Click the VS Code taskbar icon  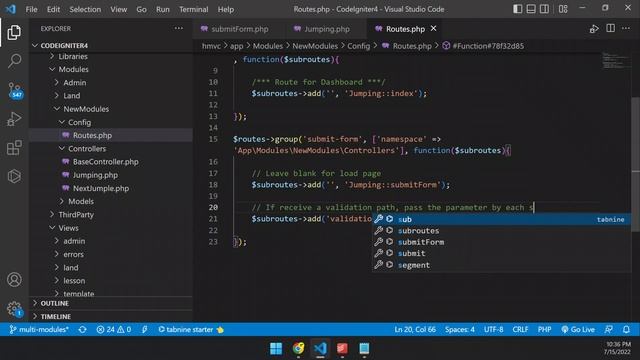click(320, 349)
